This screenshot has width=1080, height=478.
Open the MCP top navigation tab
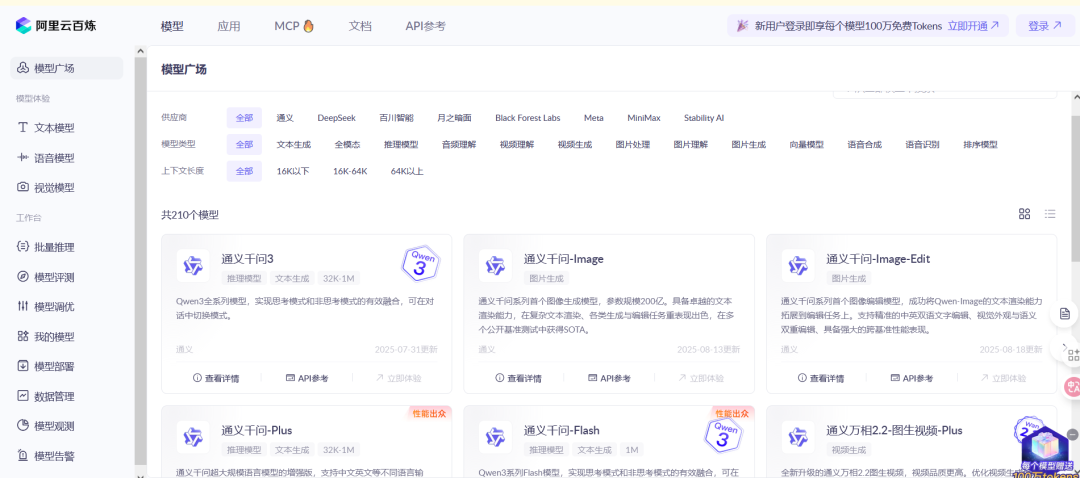[294, 26]
